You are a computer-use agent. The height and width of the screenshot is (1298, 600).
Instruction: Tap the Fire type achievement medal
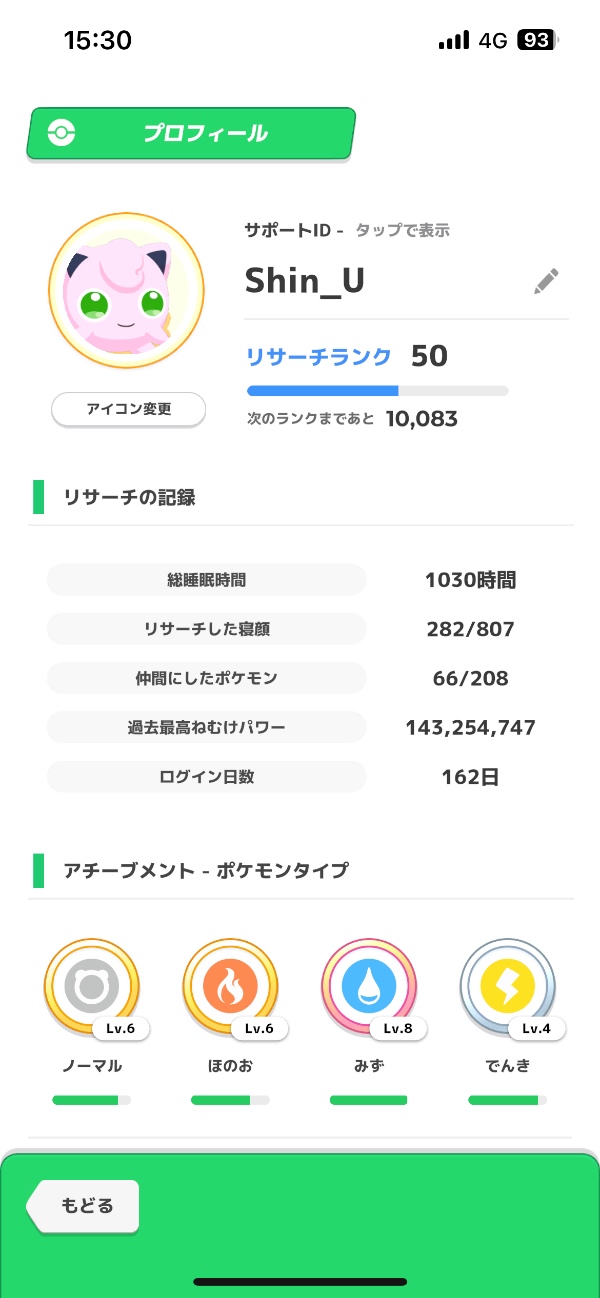click(230, 987)
